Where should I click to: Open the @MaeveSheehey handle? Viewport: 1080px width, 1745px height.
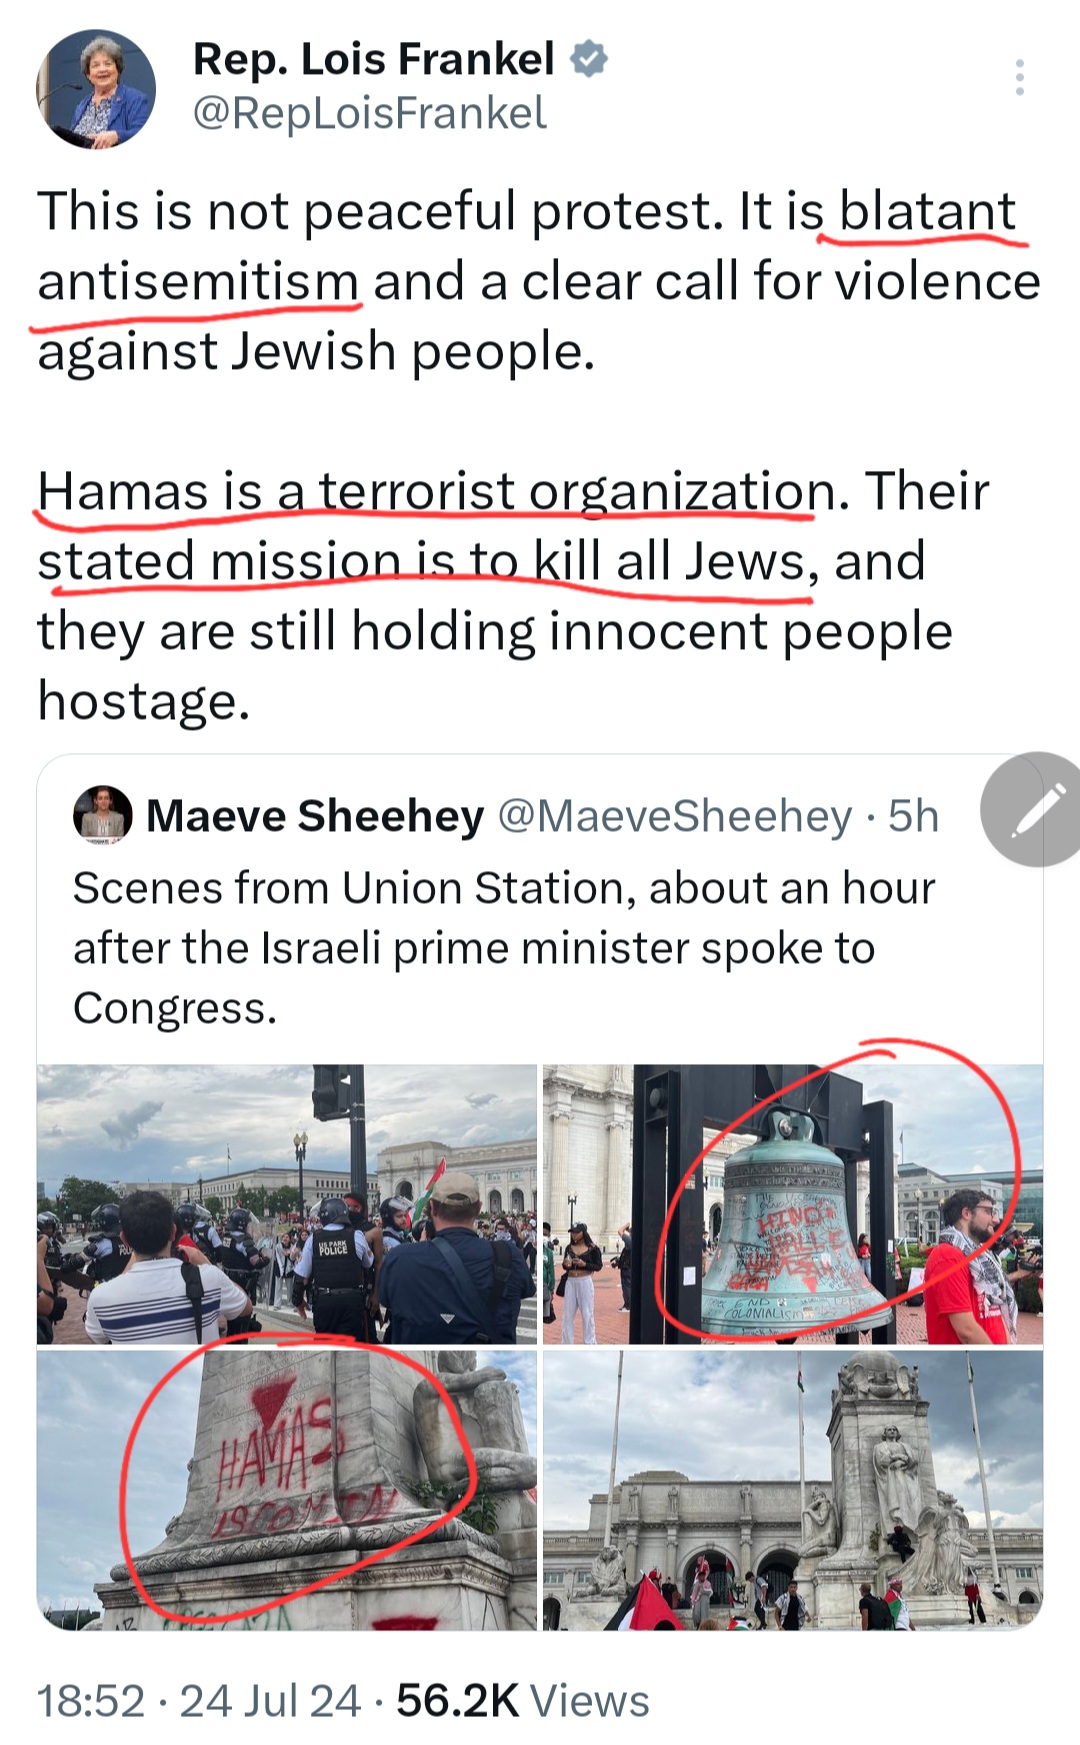click(675, 816)
